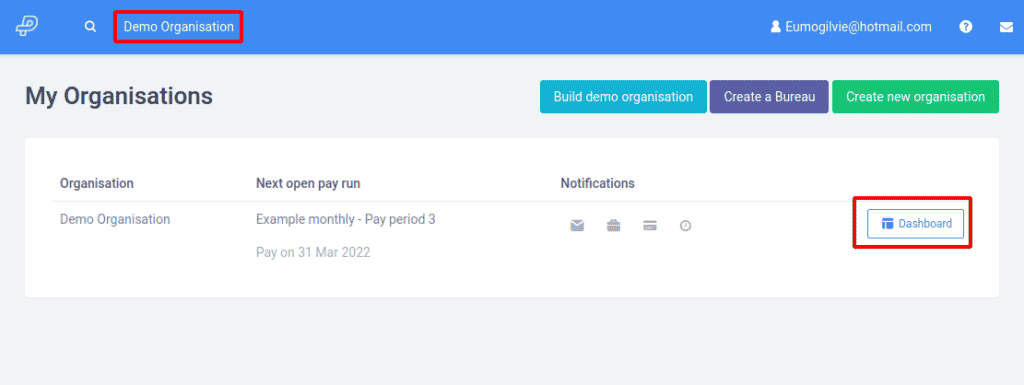Click Example monthly - Pay period 3 text

pos(345,219)
